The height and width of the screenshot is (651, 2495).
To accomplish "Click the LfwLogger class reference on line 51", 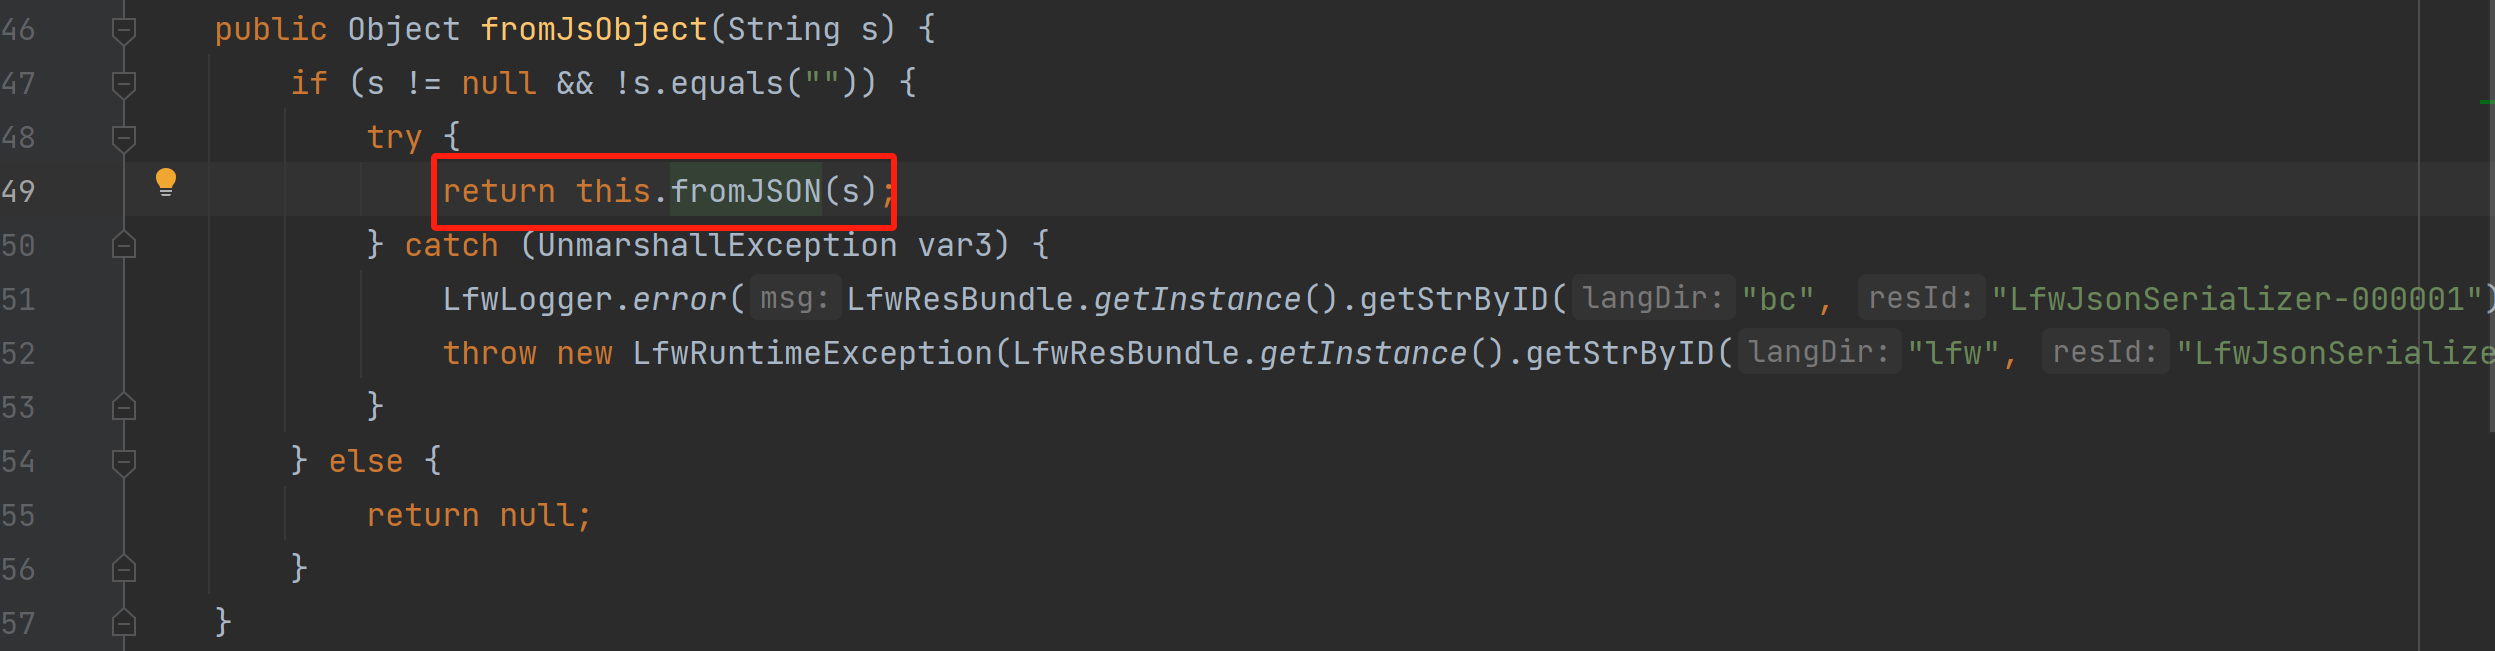I will 527,299.
